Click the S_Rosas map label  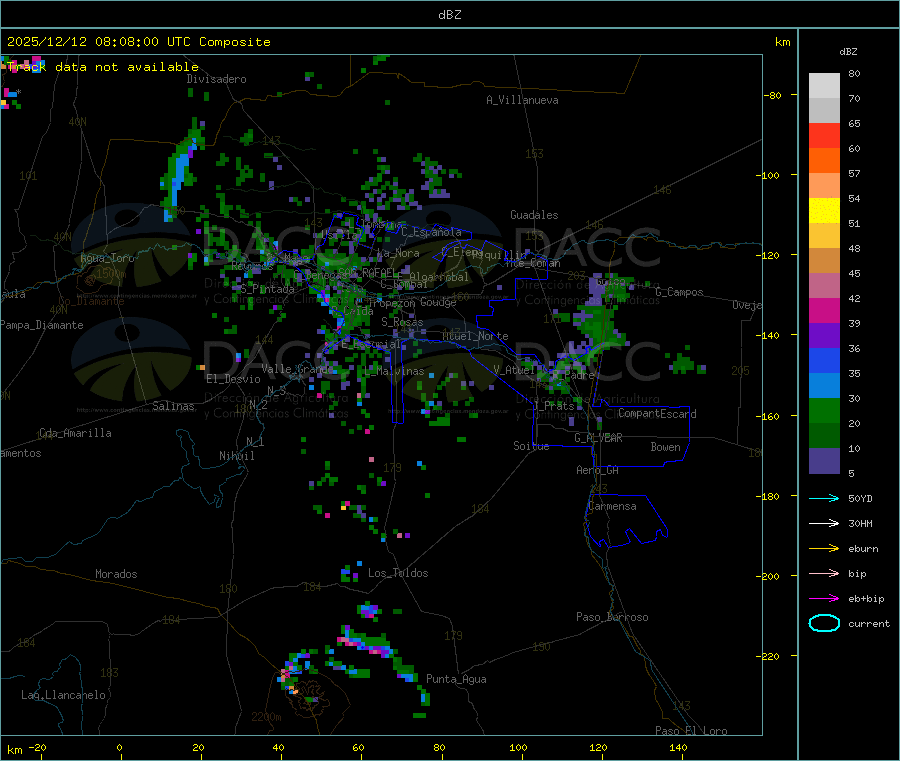click(x=402, y=322)
